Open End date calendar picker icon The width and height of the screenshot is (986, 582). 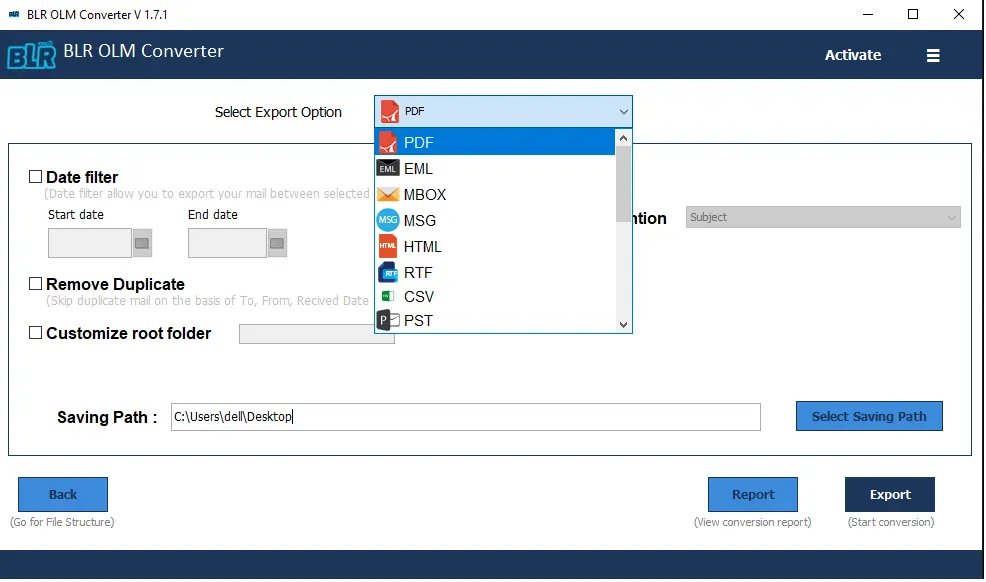277,243
